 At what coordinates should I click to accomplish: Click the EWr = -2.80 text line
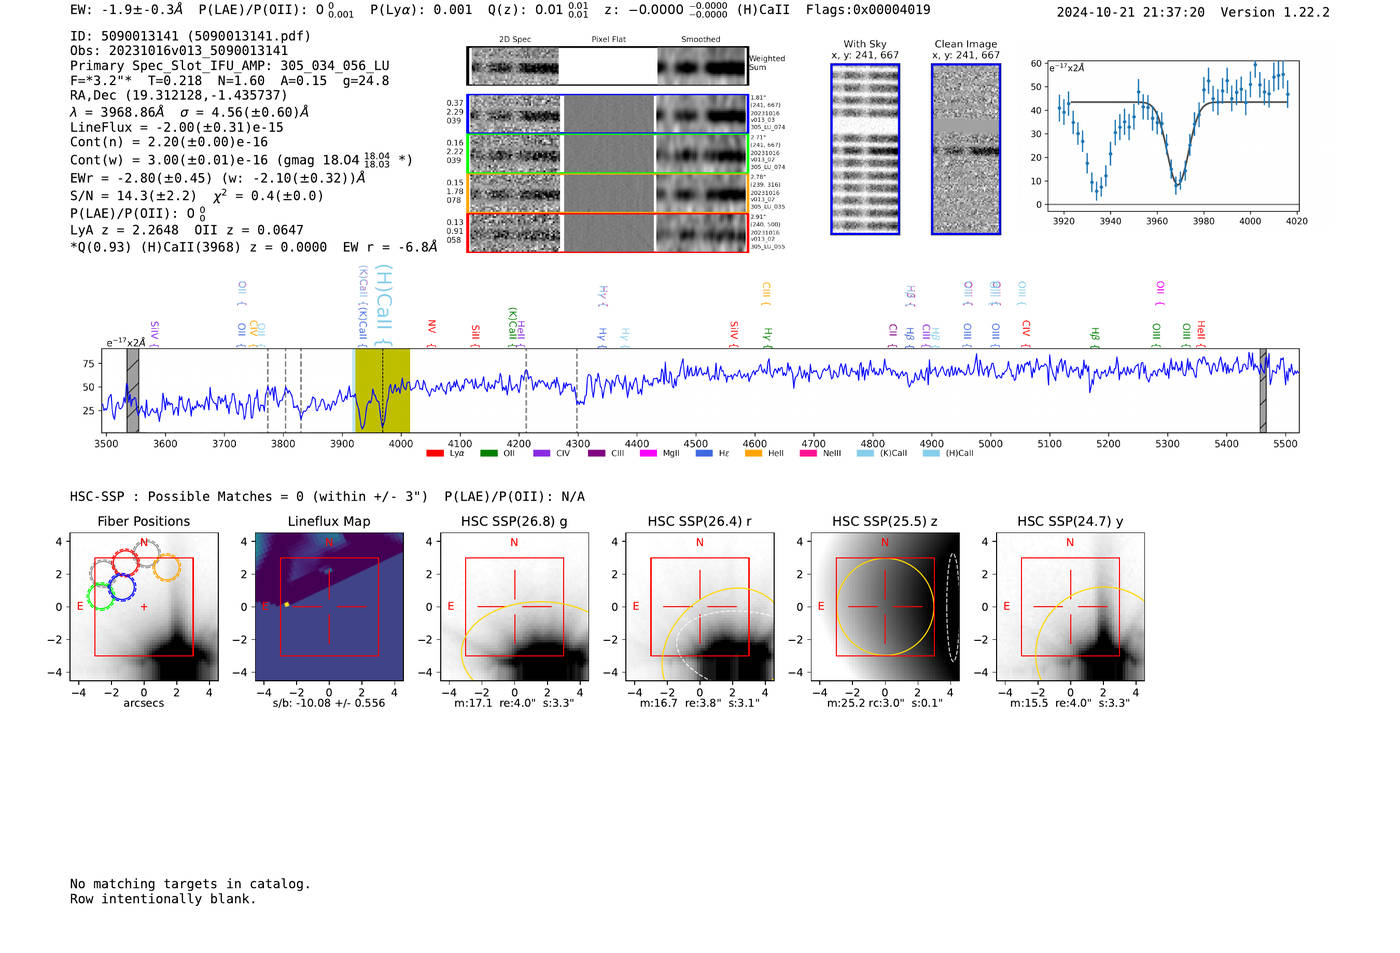tap(217, 178)
